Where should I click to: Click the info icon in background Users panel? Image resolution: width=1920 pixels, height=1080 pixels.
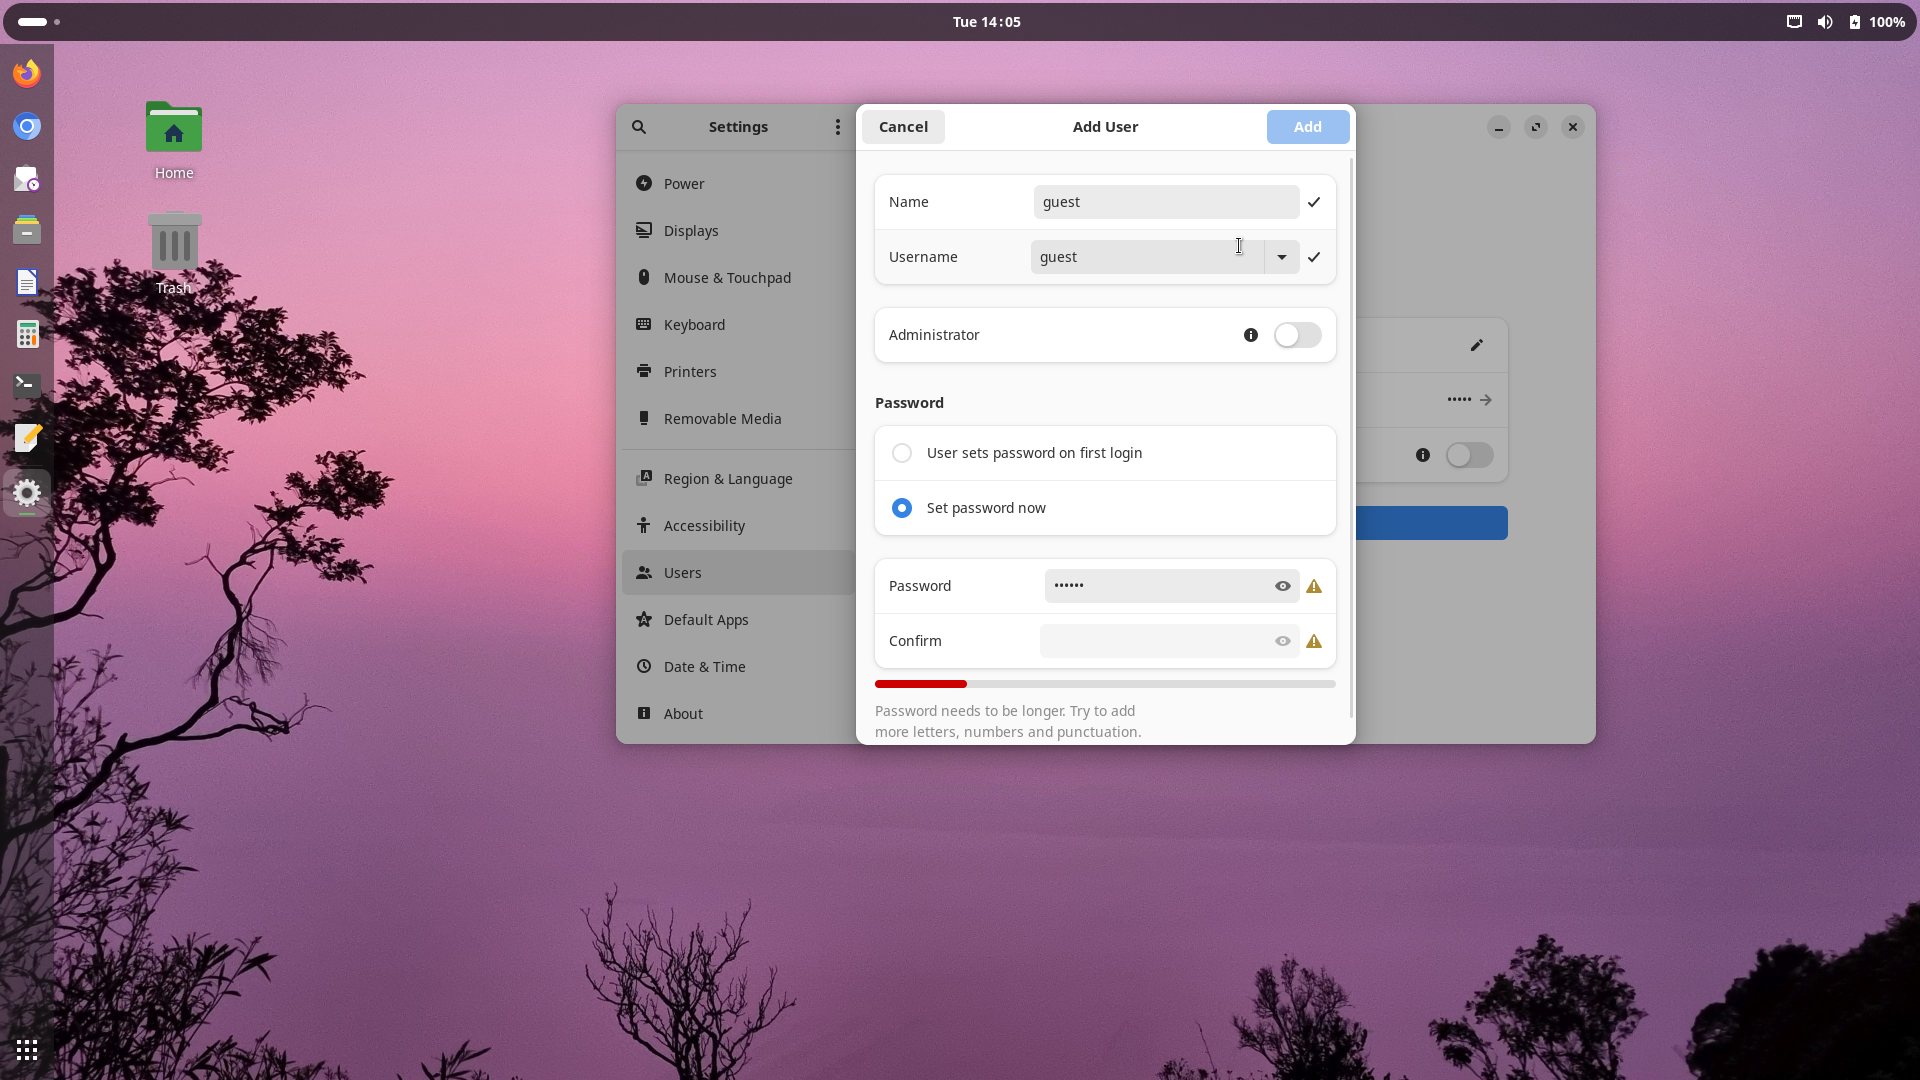click(x=1423, y=455)
